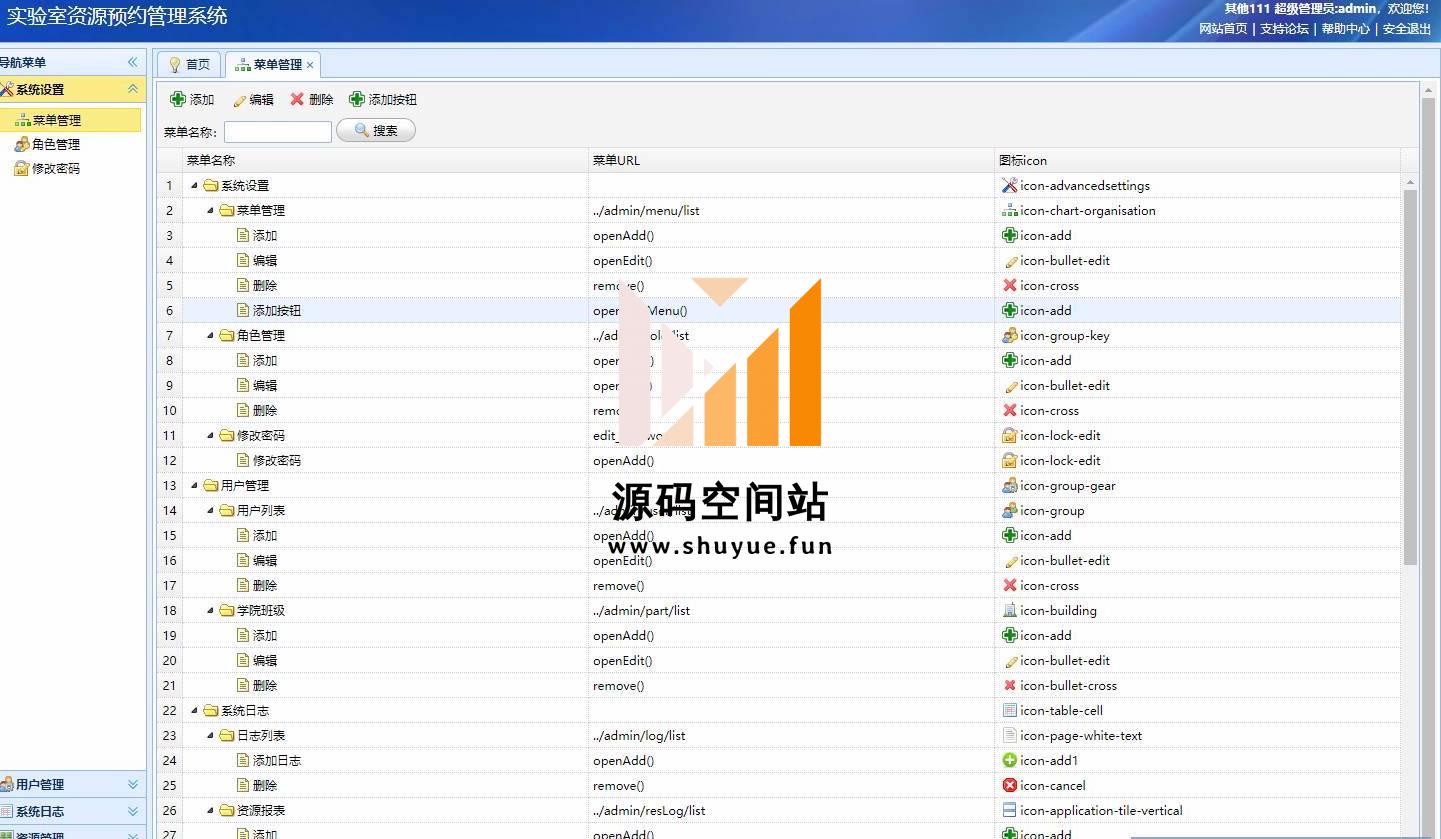The width and height of the screenshot is (1441, 839).
Task: Switch to the 首页 tab
Action: click(189, 64)
